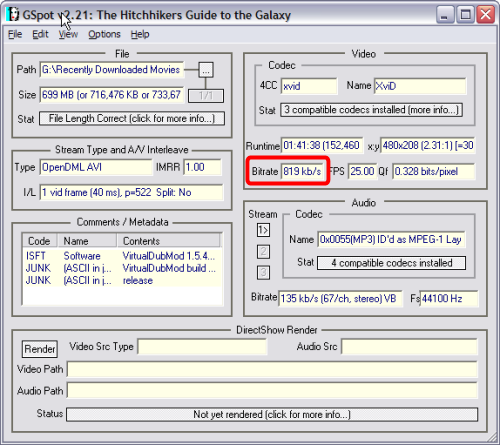Open the Help menu
Viewport: 500px width, 445px height.
[x=140, y=34]
